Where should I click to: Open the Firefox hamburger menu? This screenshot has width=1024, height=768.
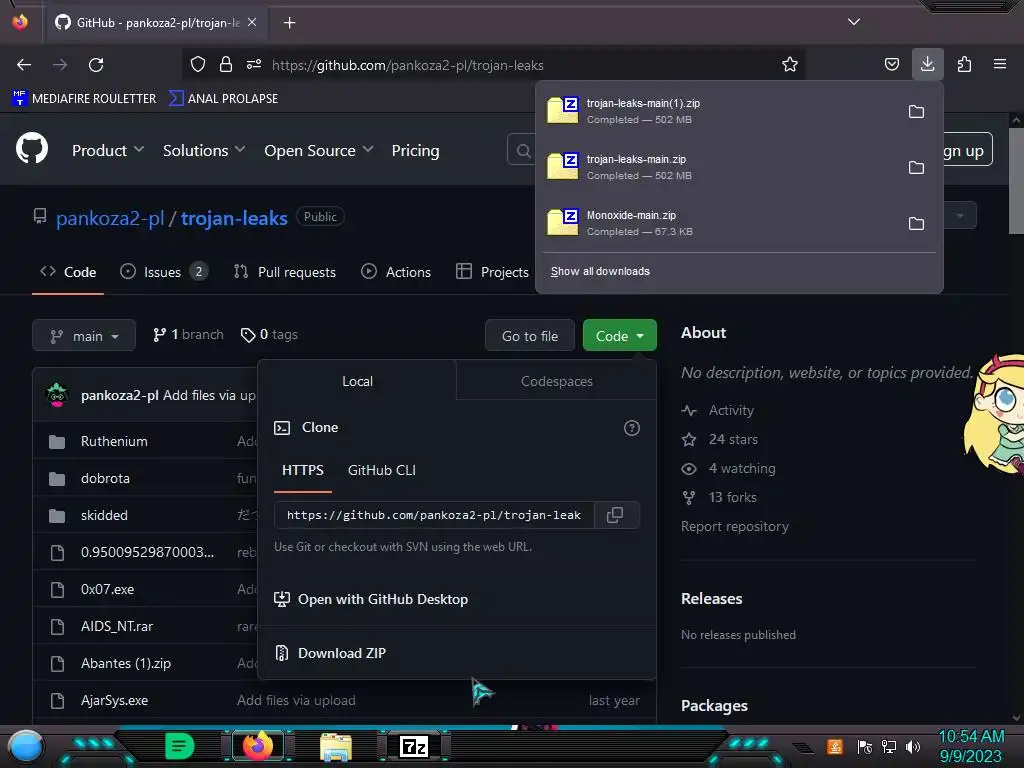pos(1000,64)
